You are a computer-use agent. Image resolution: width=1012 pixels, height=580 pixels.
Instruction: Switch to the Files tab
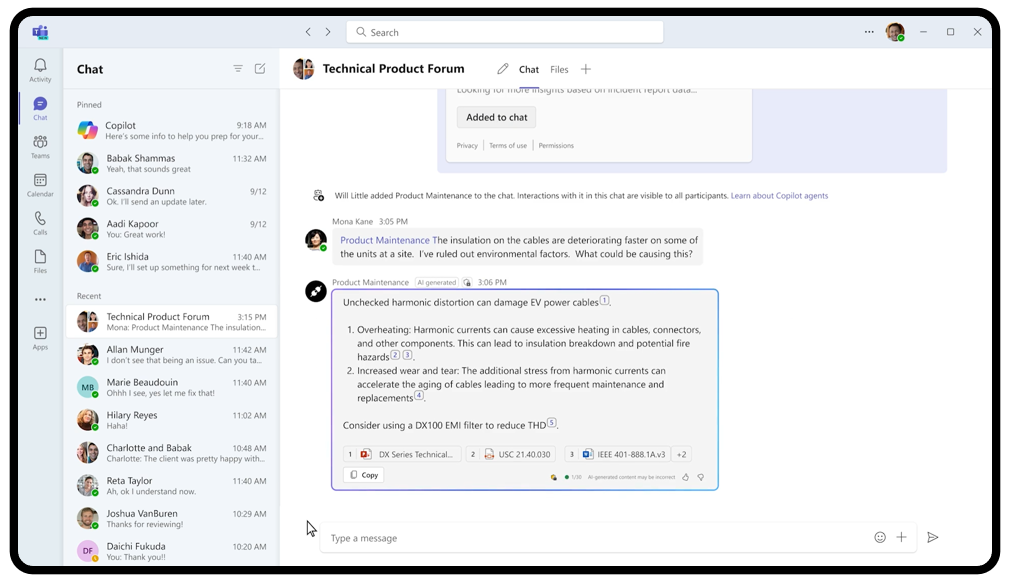coord(559,69)
